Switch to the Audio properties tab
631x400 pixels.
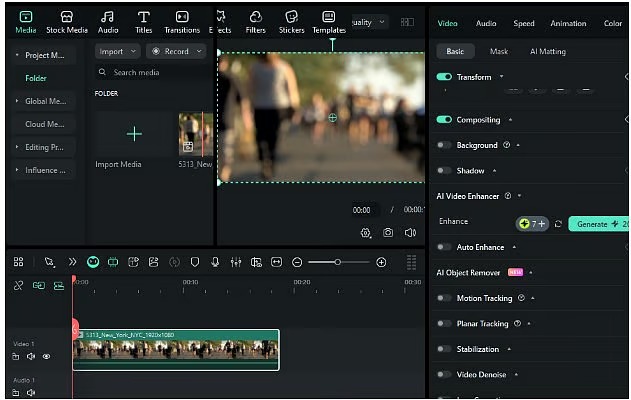point(486,23)
